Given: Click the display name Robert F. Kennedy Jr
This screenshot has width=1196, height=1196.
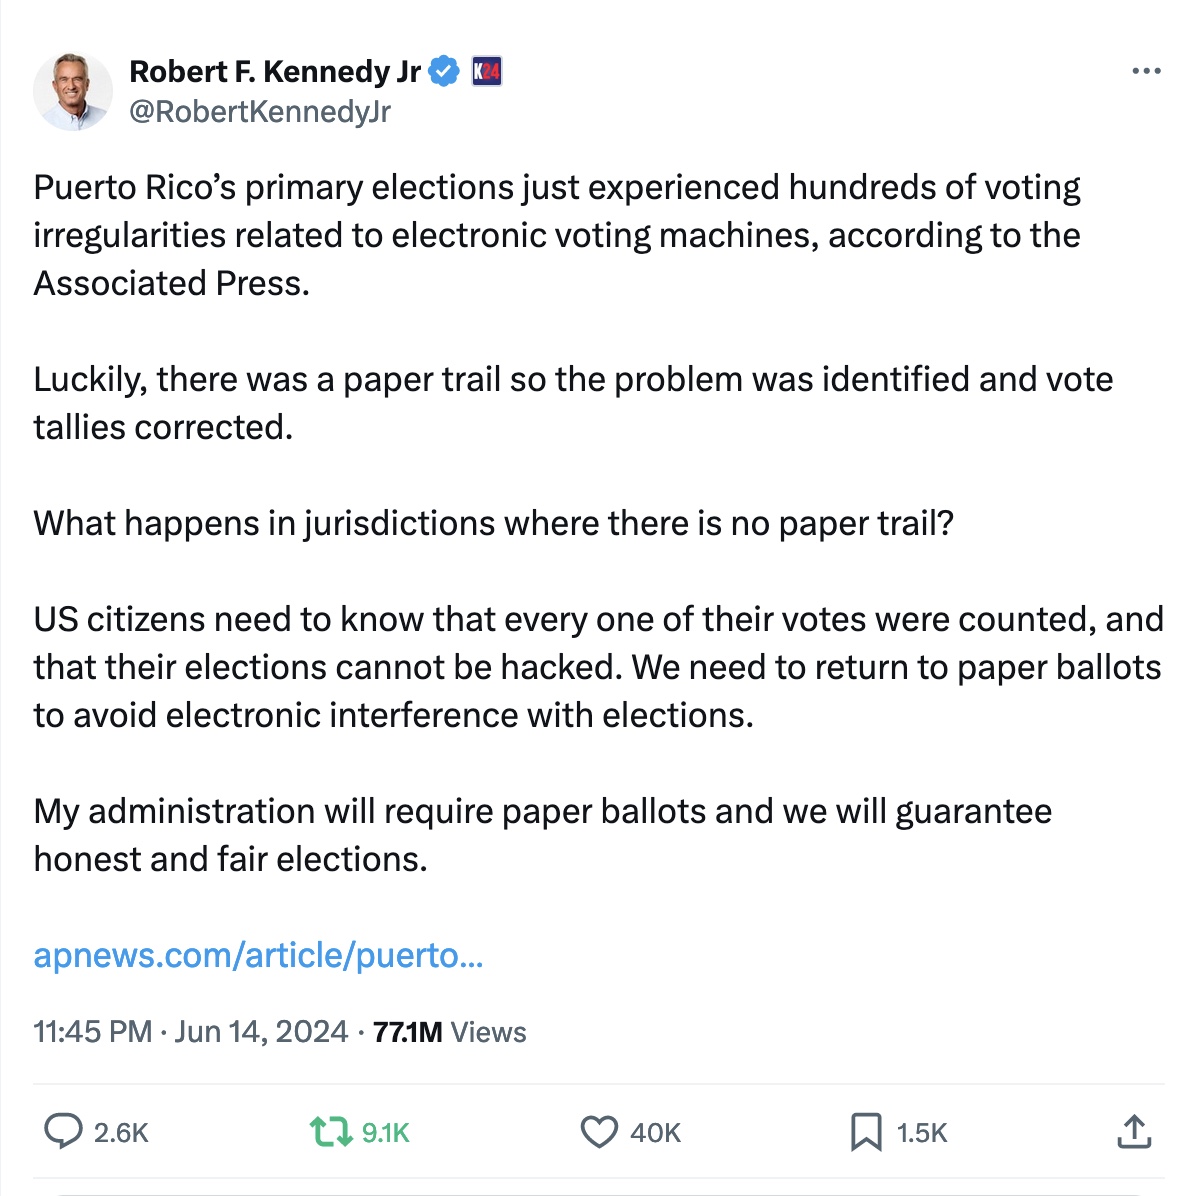Looking at the screenshot, I should (275, 72).
